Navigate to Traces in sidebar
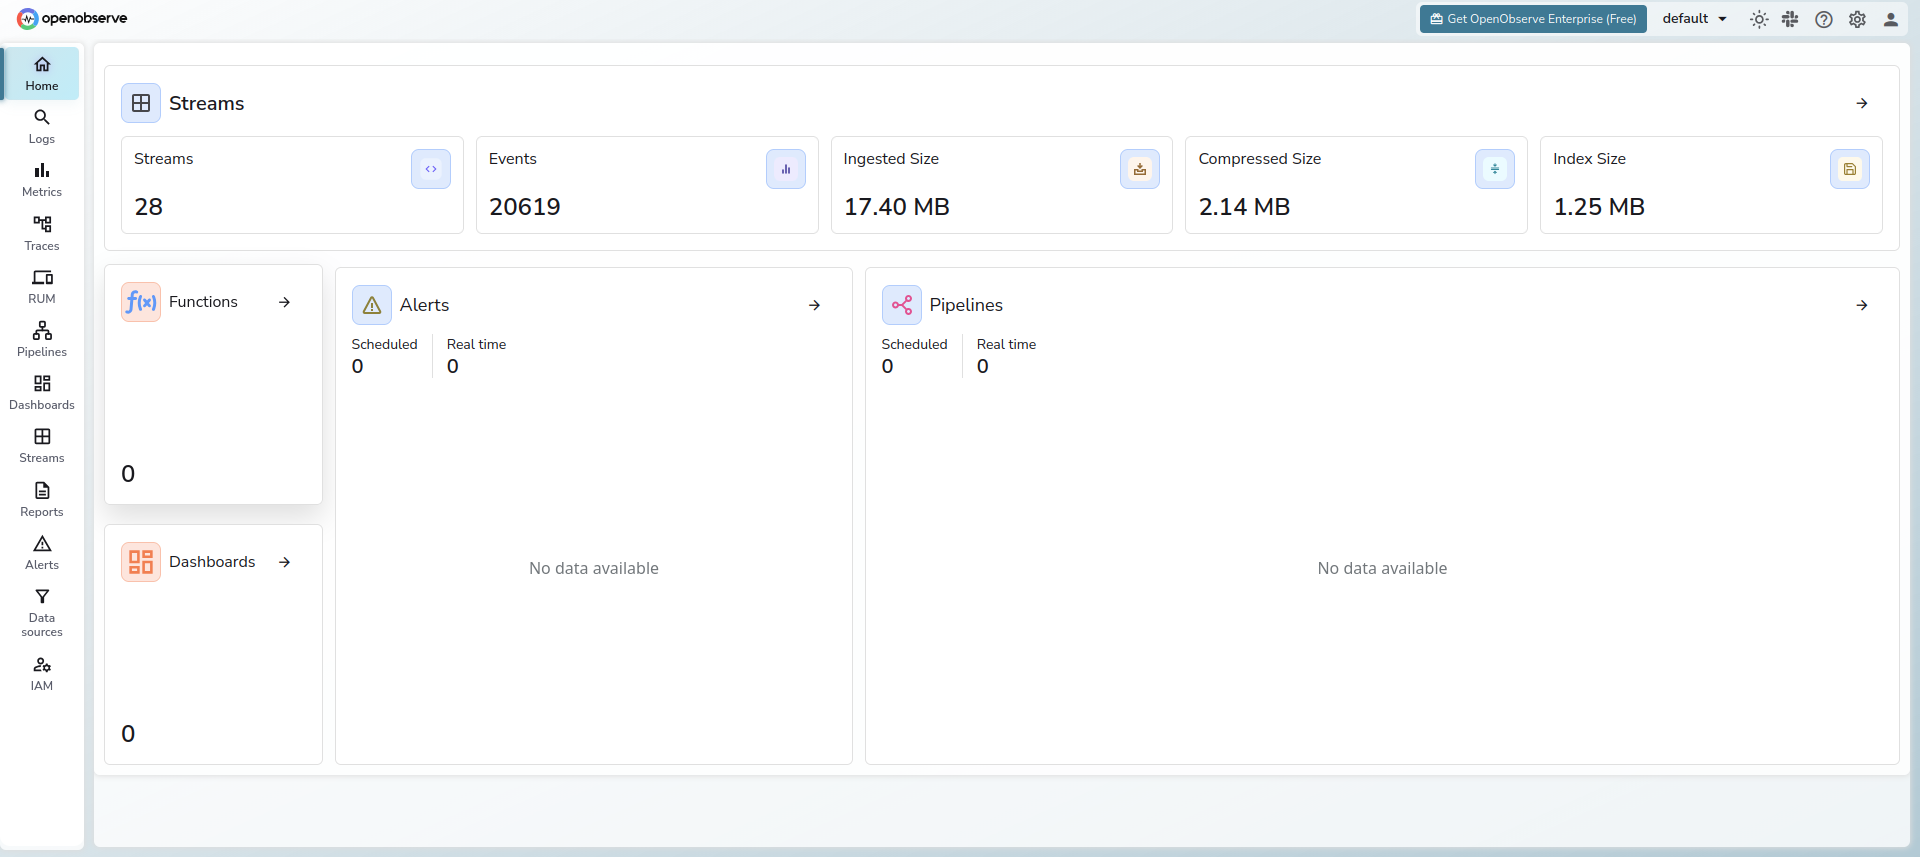 pos(42,233)
